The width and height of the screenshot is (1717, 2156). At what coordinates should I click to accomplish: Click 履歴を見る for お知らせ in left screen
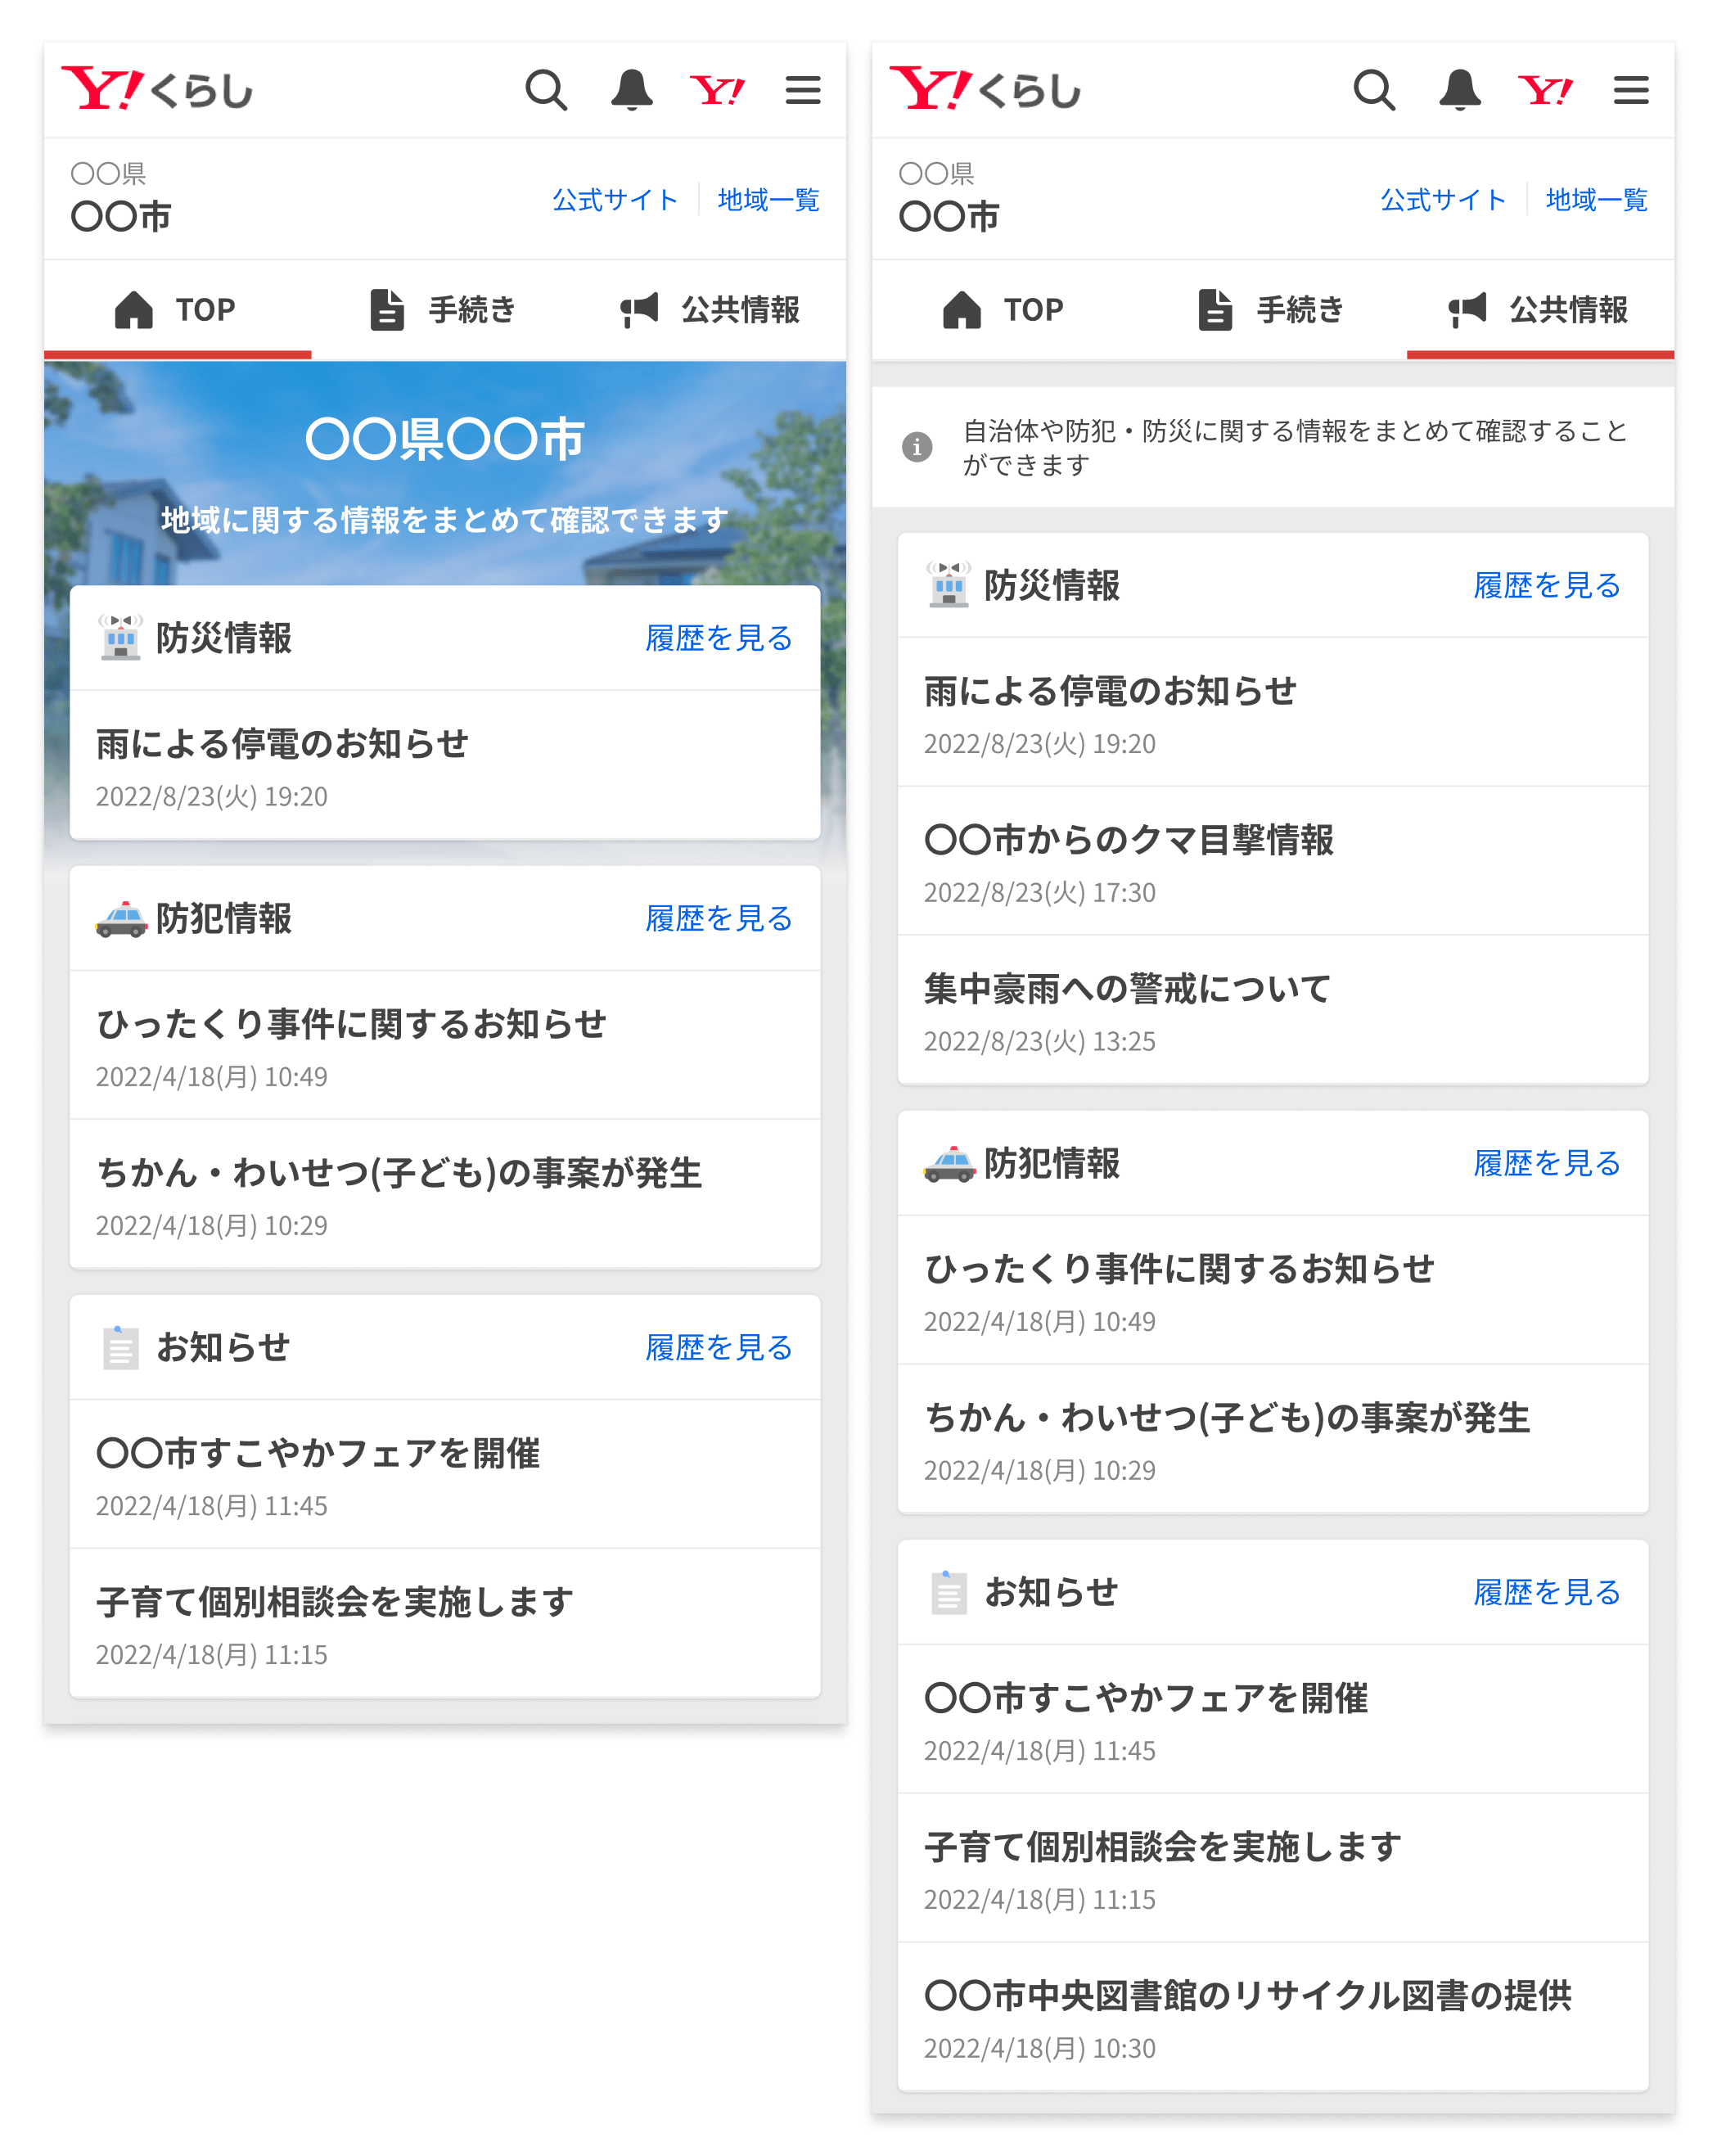point(719,1347)
